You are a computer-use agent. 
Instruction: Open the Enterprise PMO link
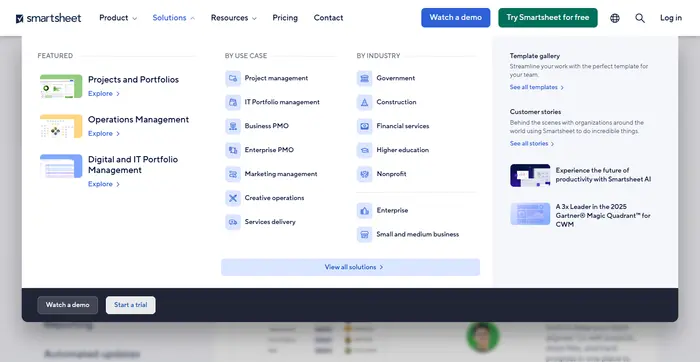pos(269,150)
